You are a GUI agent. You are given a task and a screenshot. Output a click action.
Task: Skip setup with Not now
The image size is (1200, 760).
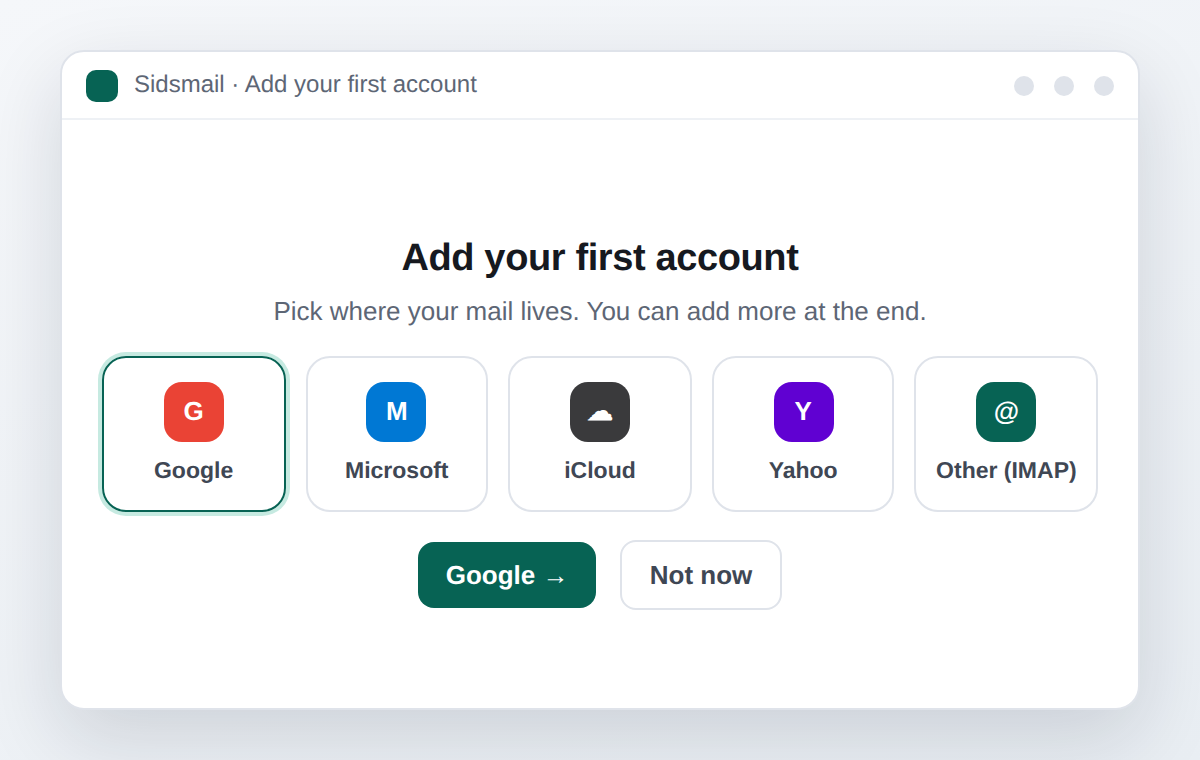pyautogui.click(x=701, y=575)
